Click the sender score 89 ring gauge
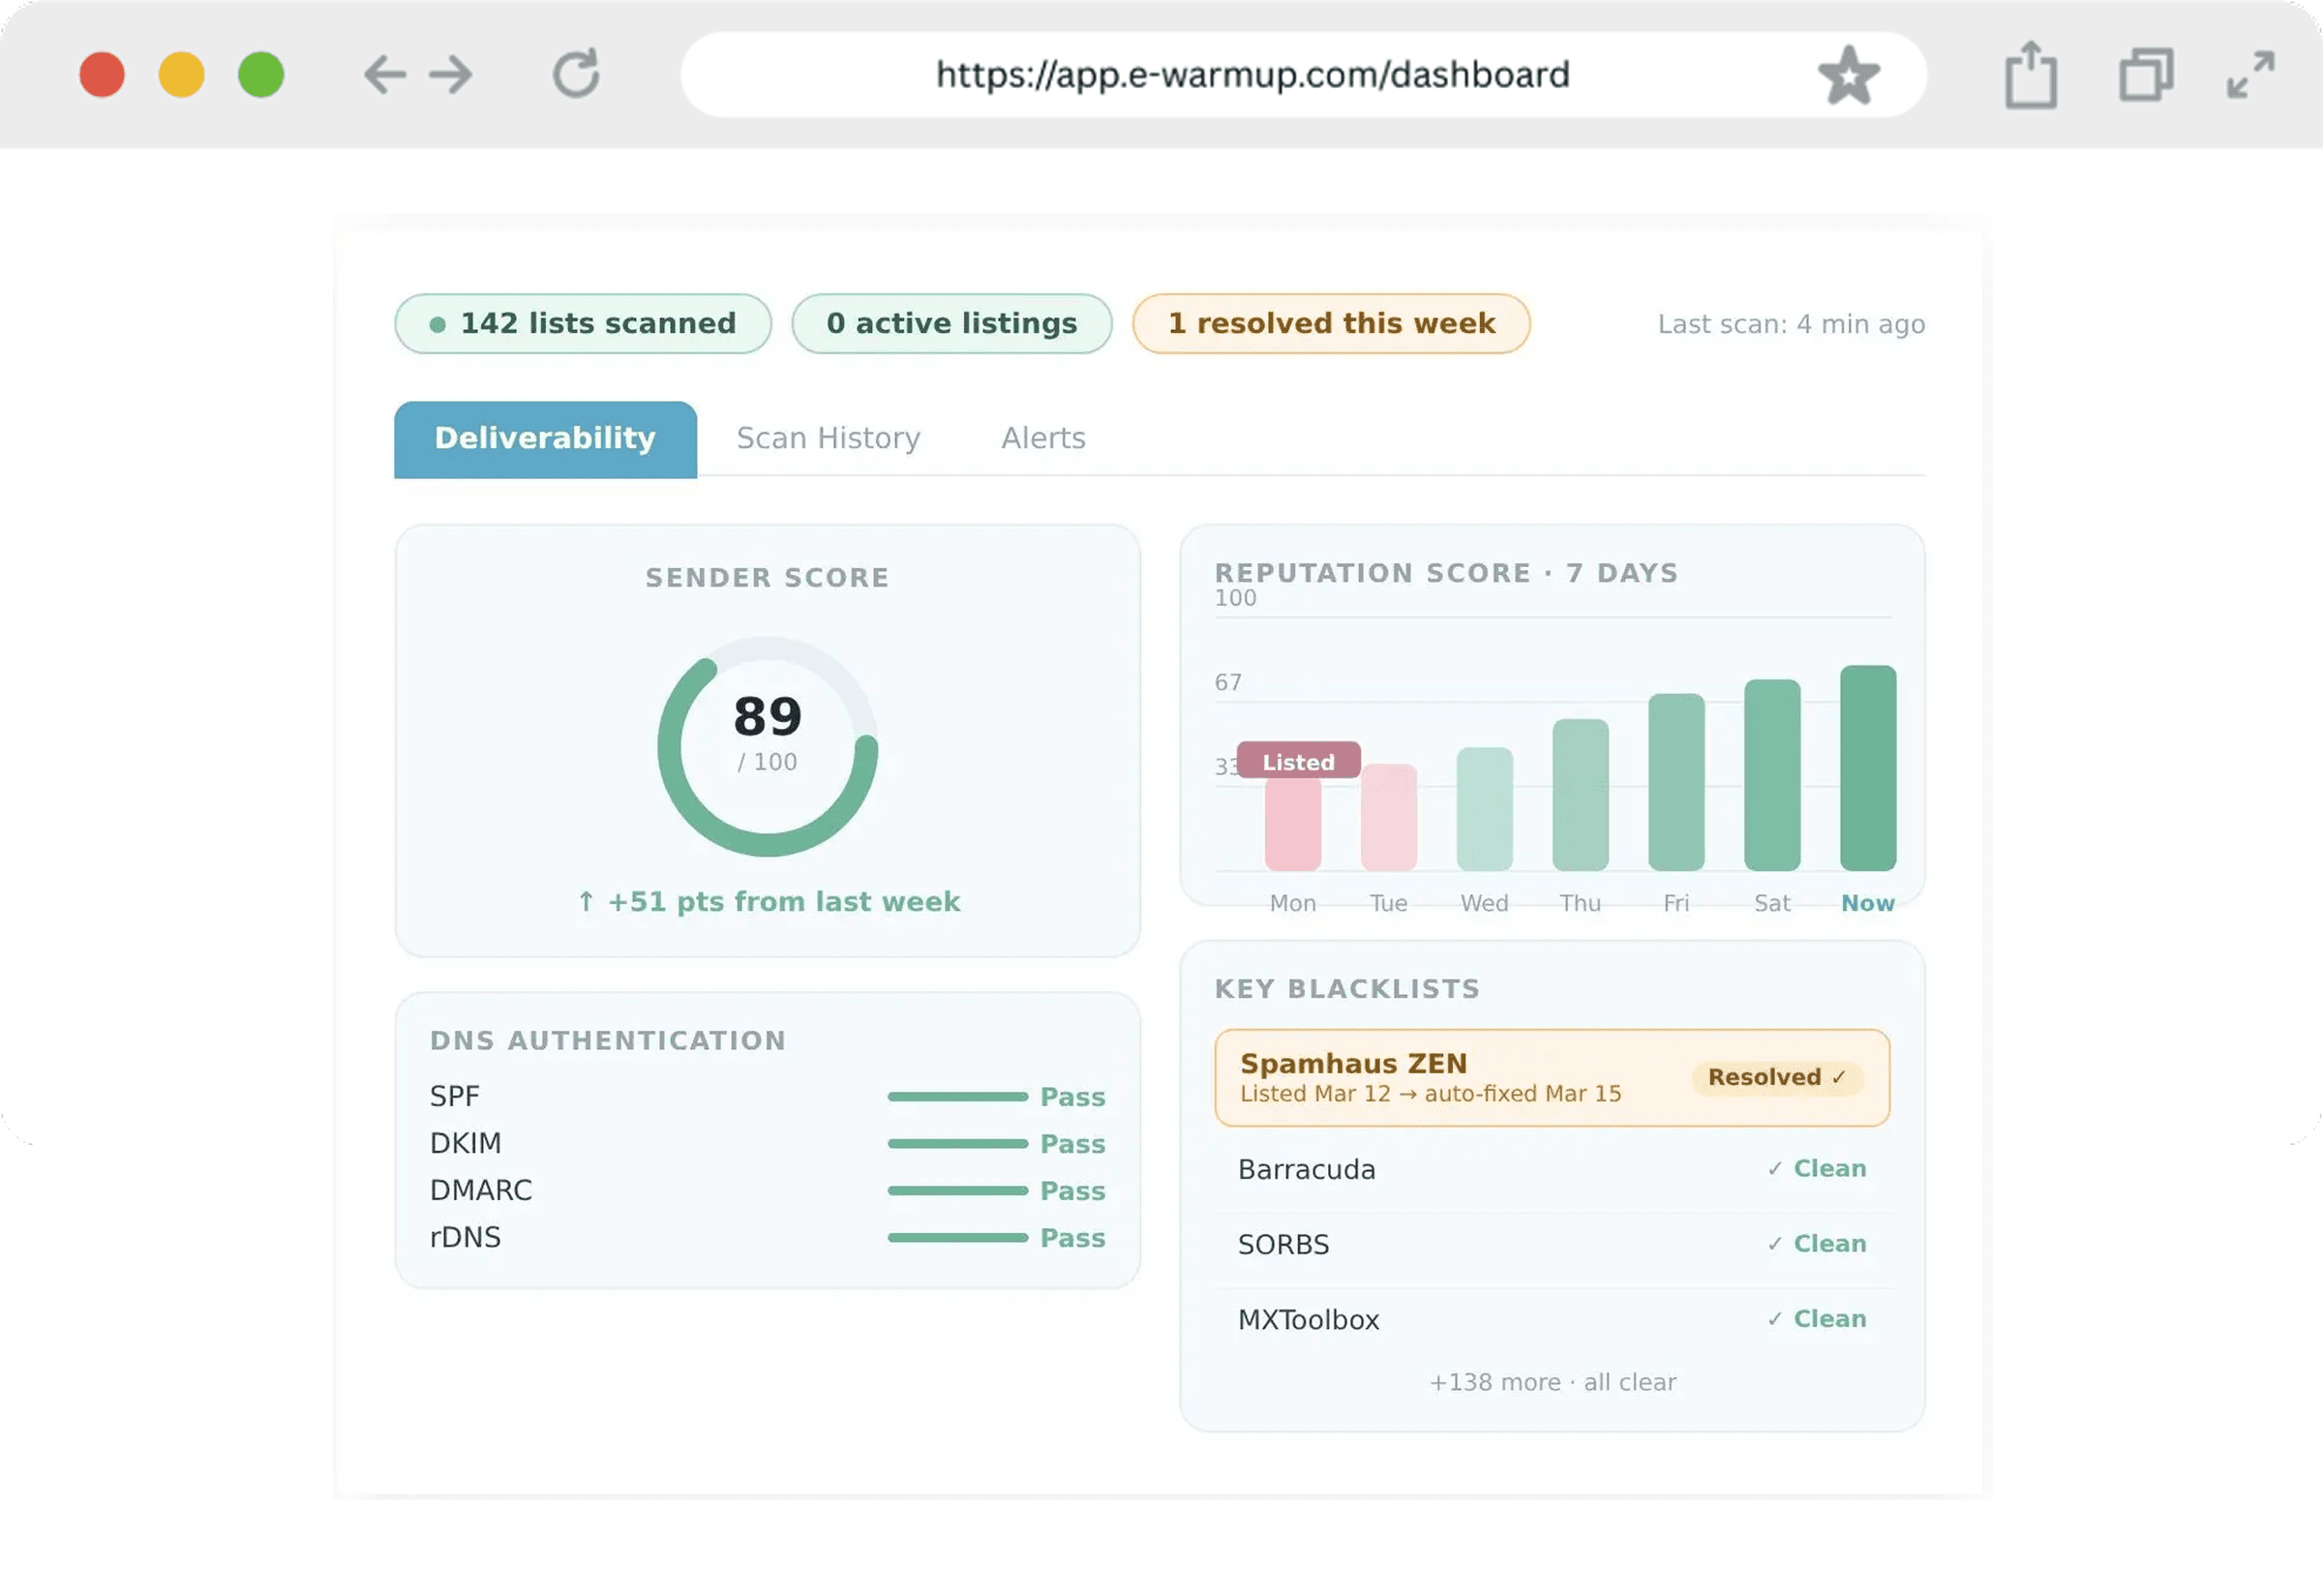 [767, 747]
